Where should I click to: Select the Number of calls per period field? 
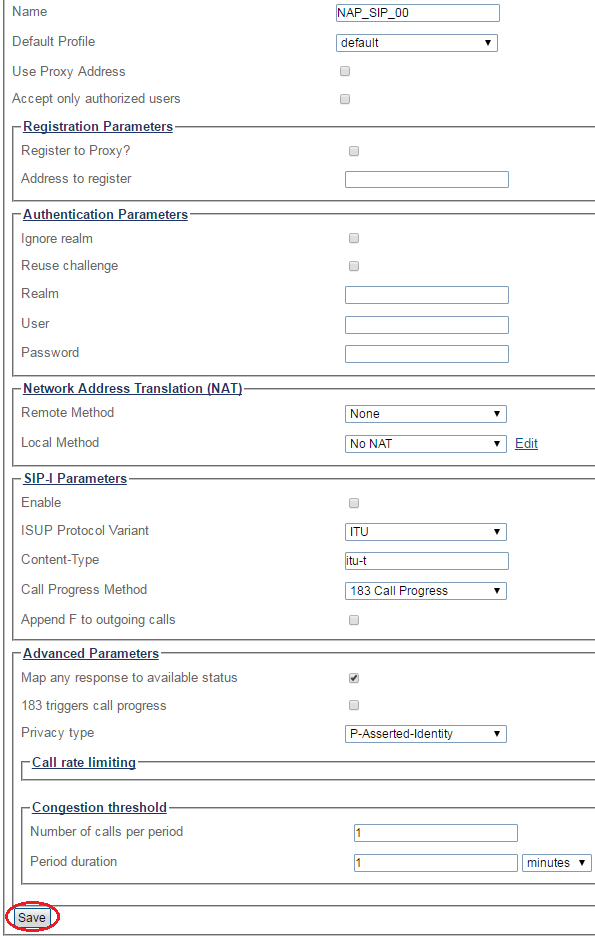point(435,833)
